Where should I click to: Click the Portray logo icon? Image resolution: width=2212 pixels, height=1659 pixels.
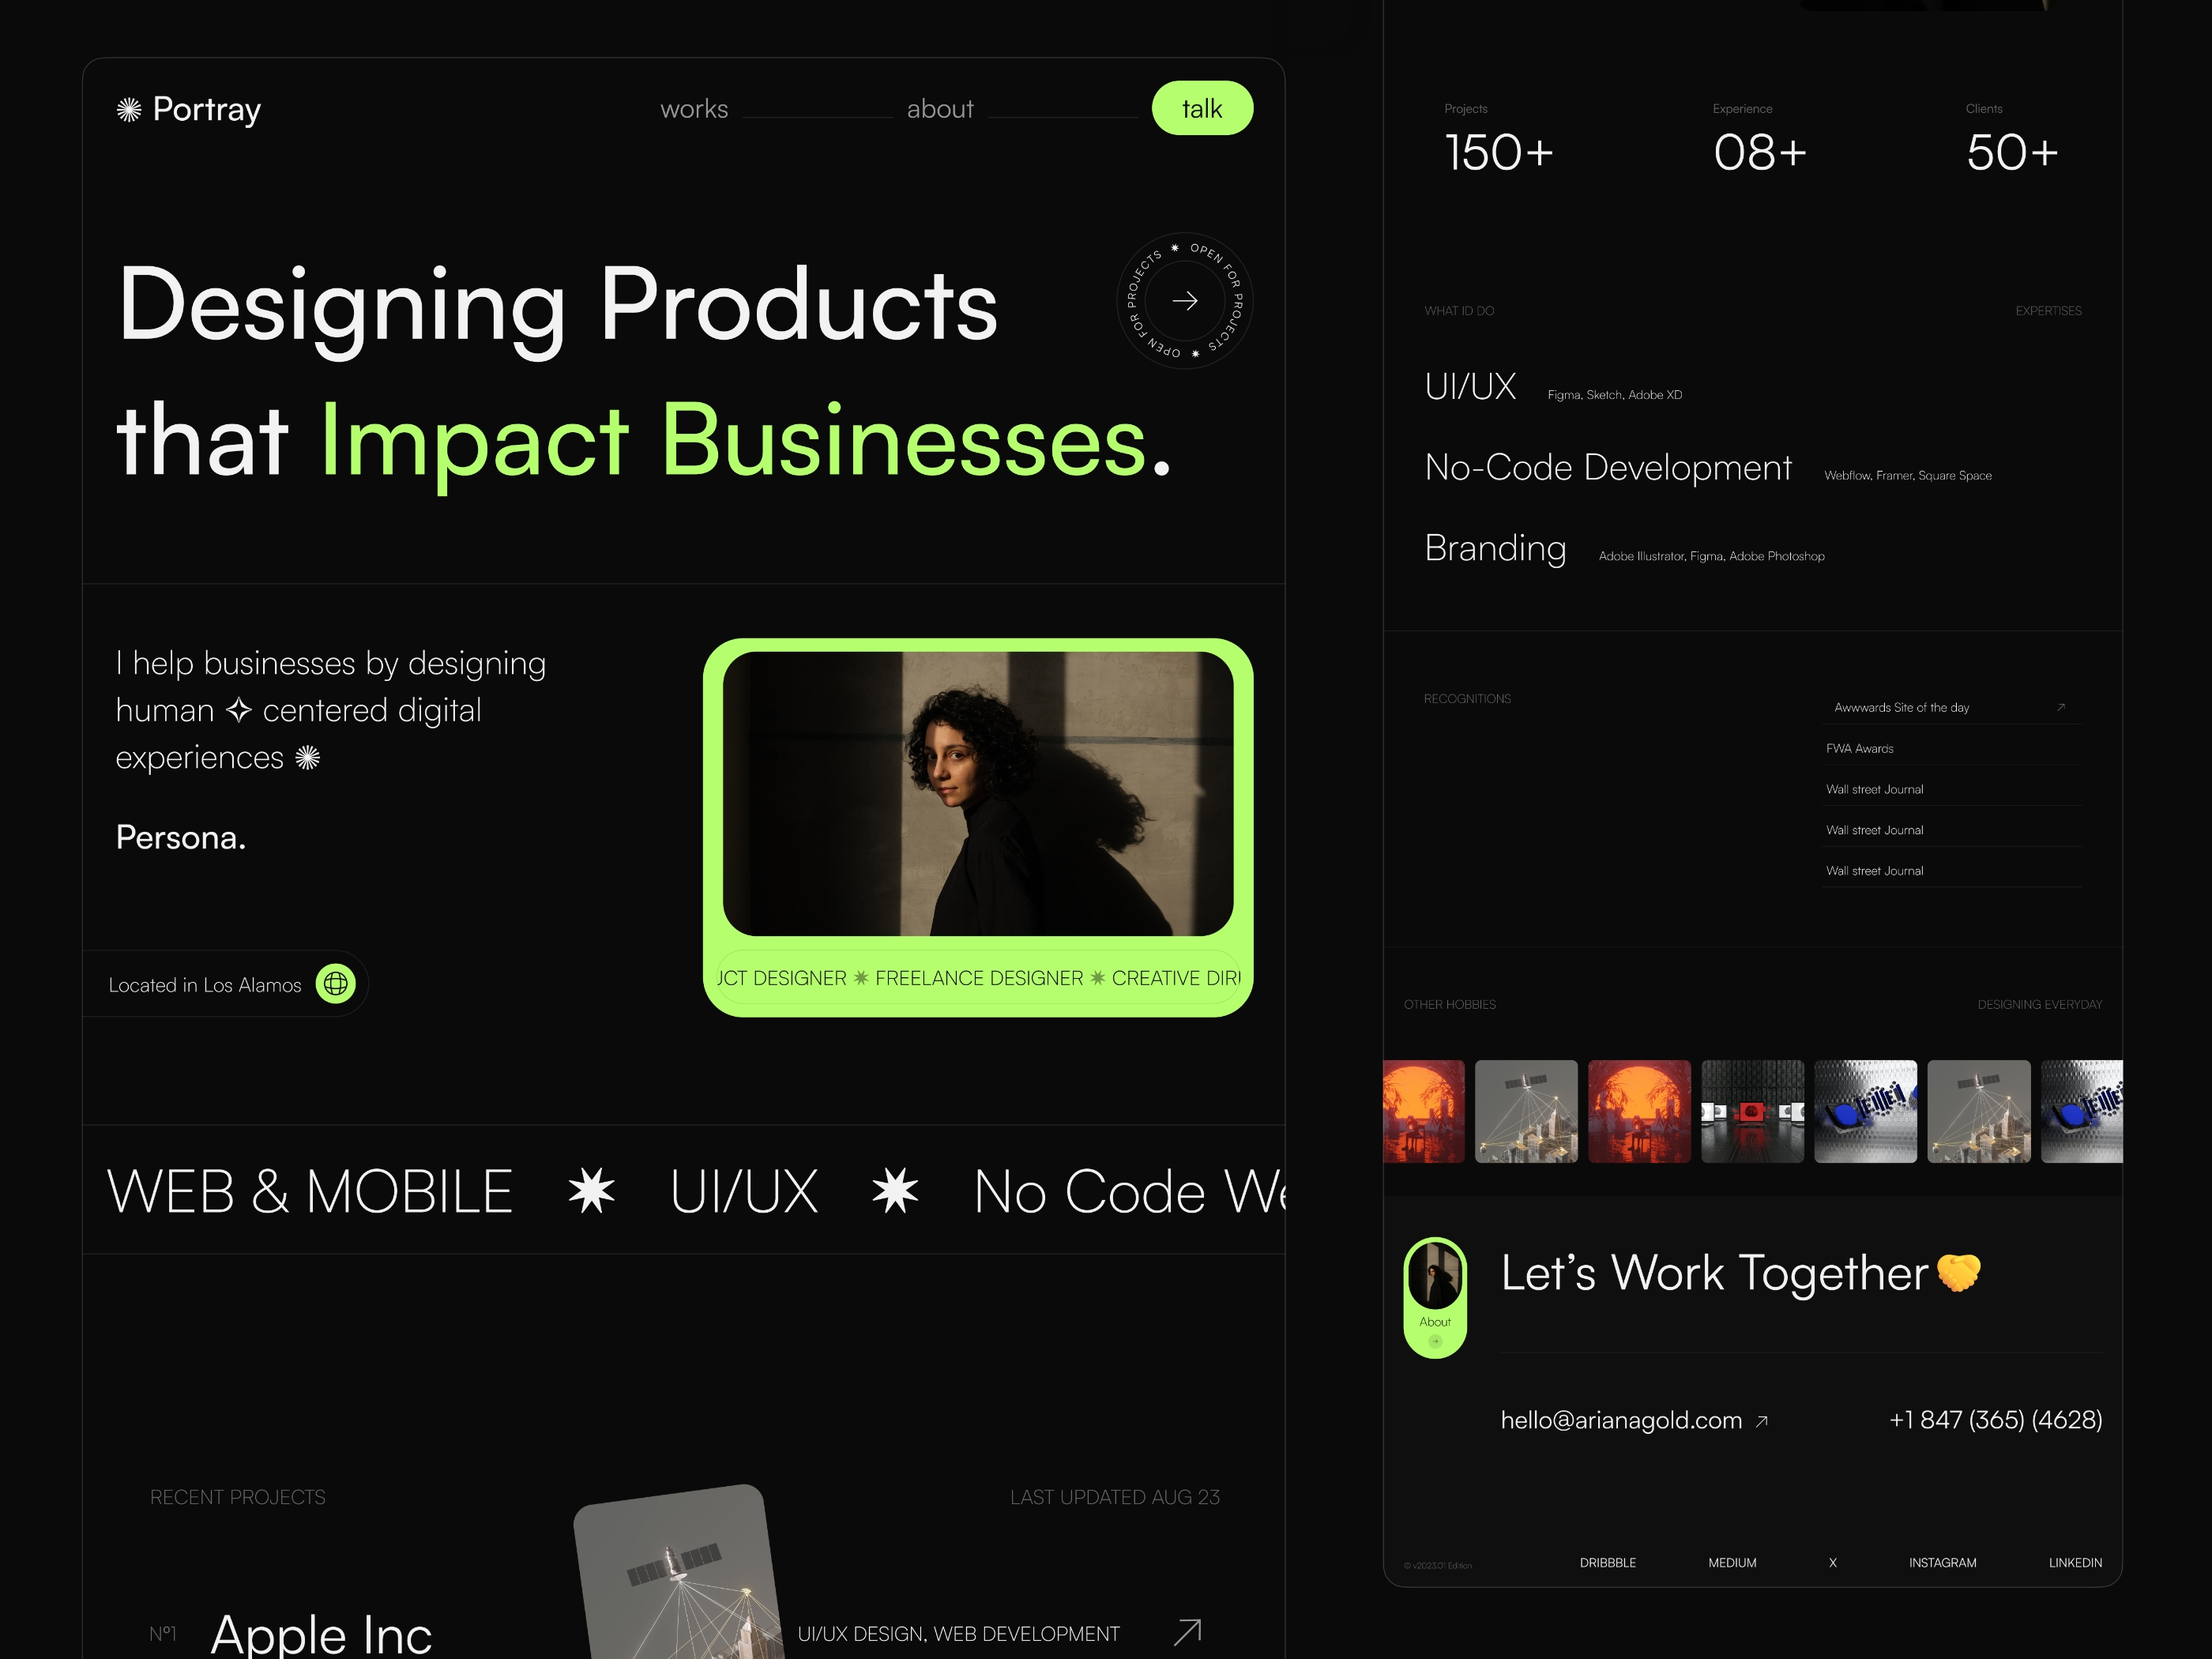(x=130, y=108)
